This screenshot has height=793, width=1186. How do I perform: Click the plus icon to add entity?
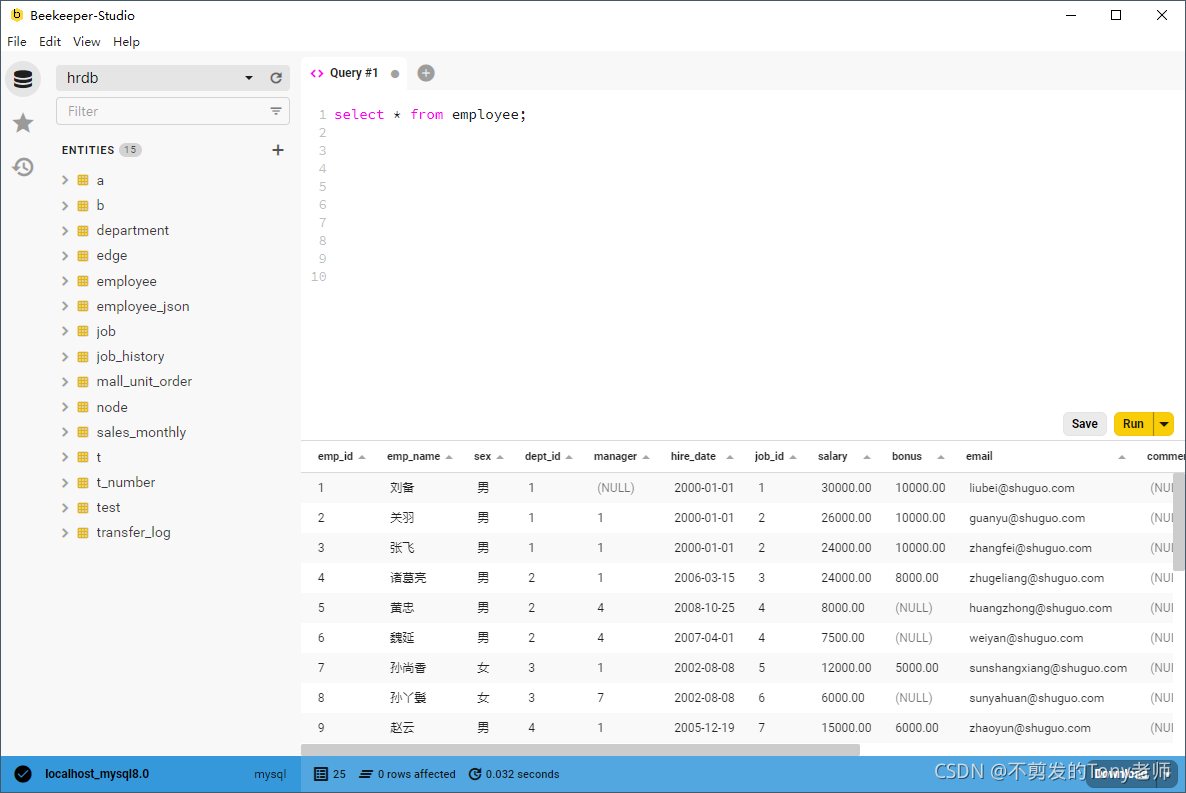coord(278,150)
